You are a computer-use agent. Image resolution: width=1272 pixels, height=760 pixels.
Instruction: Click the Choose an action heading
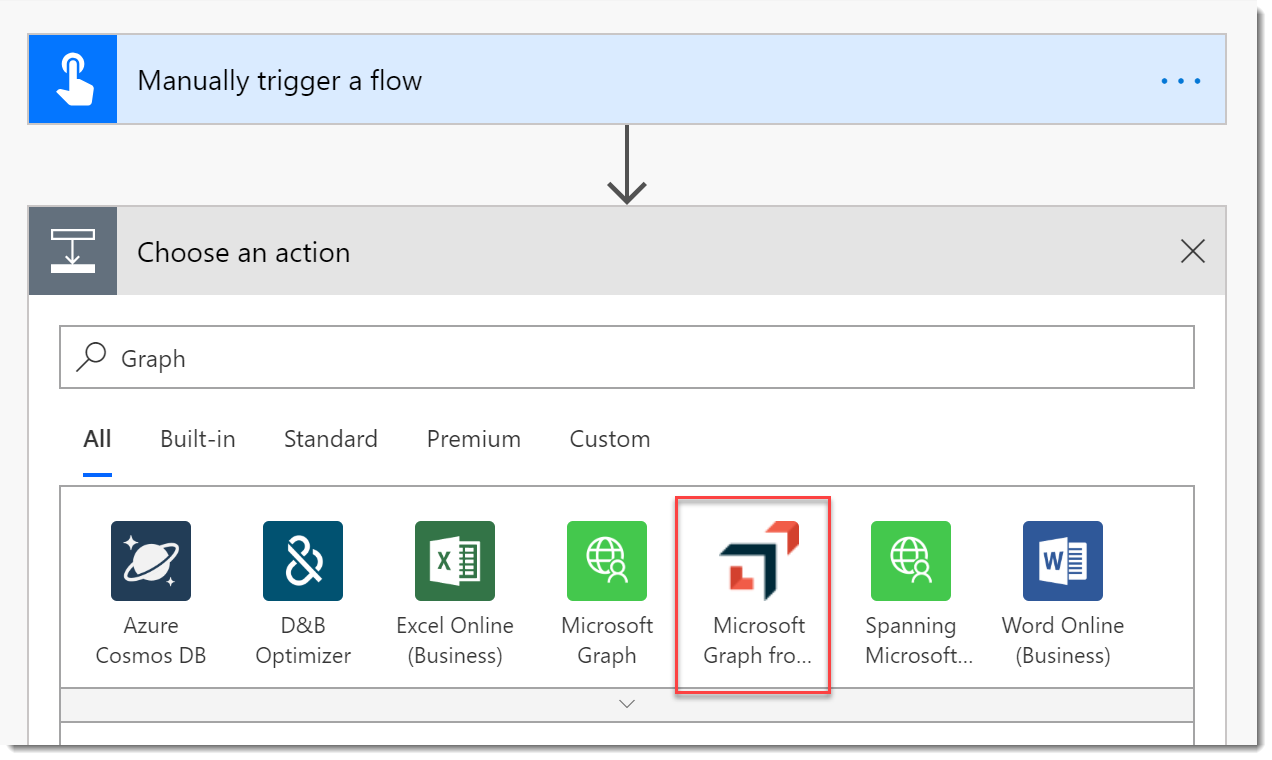(244, 253)
